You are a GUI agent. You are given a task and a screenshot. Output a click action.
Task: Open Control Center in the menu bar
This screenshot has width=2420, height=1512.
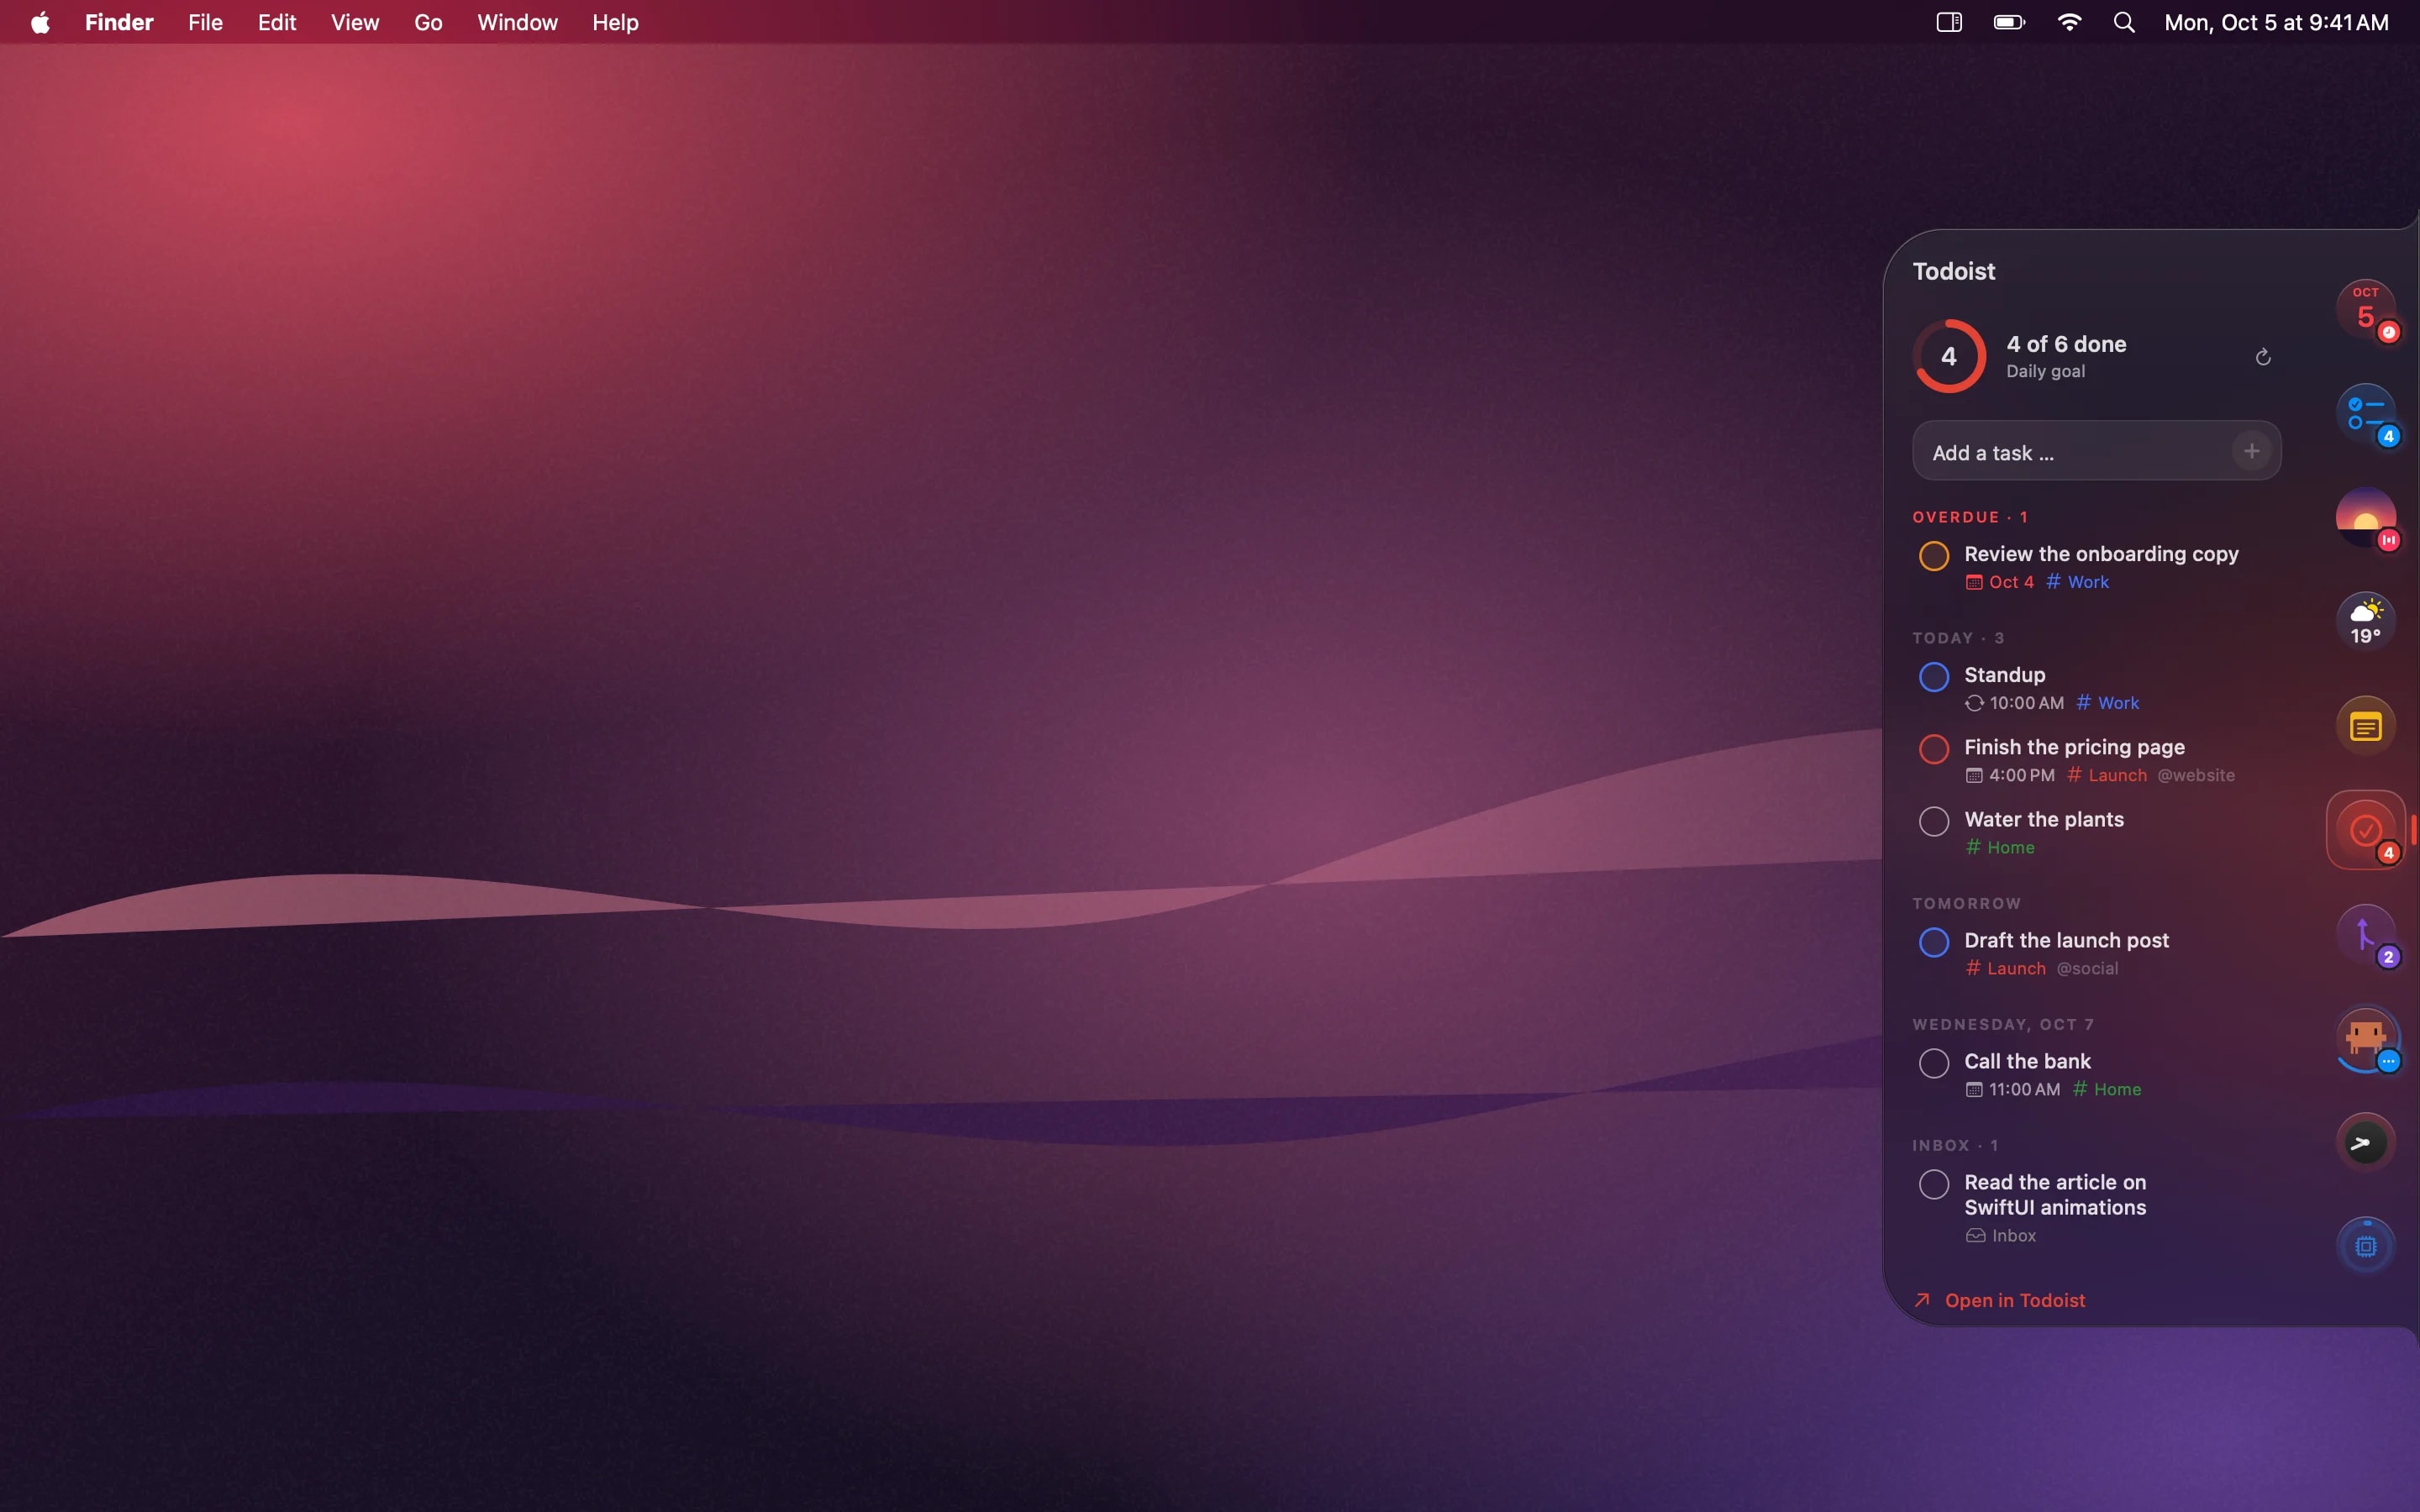(x=1949, y=22)
